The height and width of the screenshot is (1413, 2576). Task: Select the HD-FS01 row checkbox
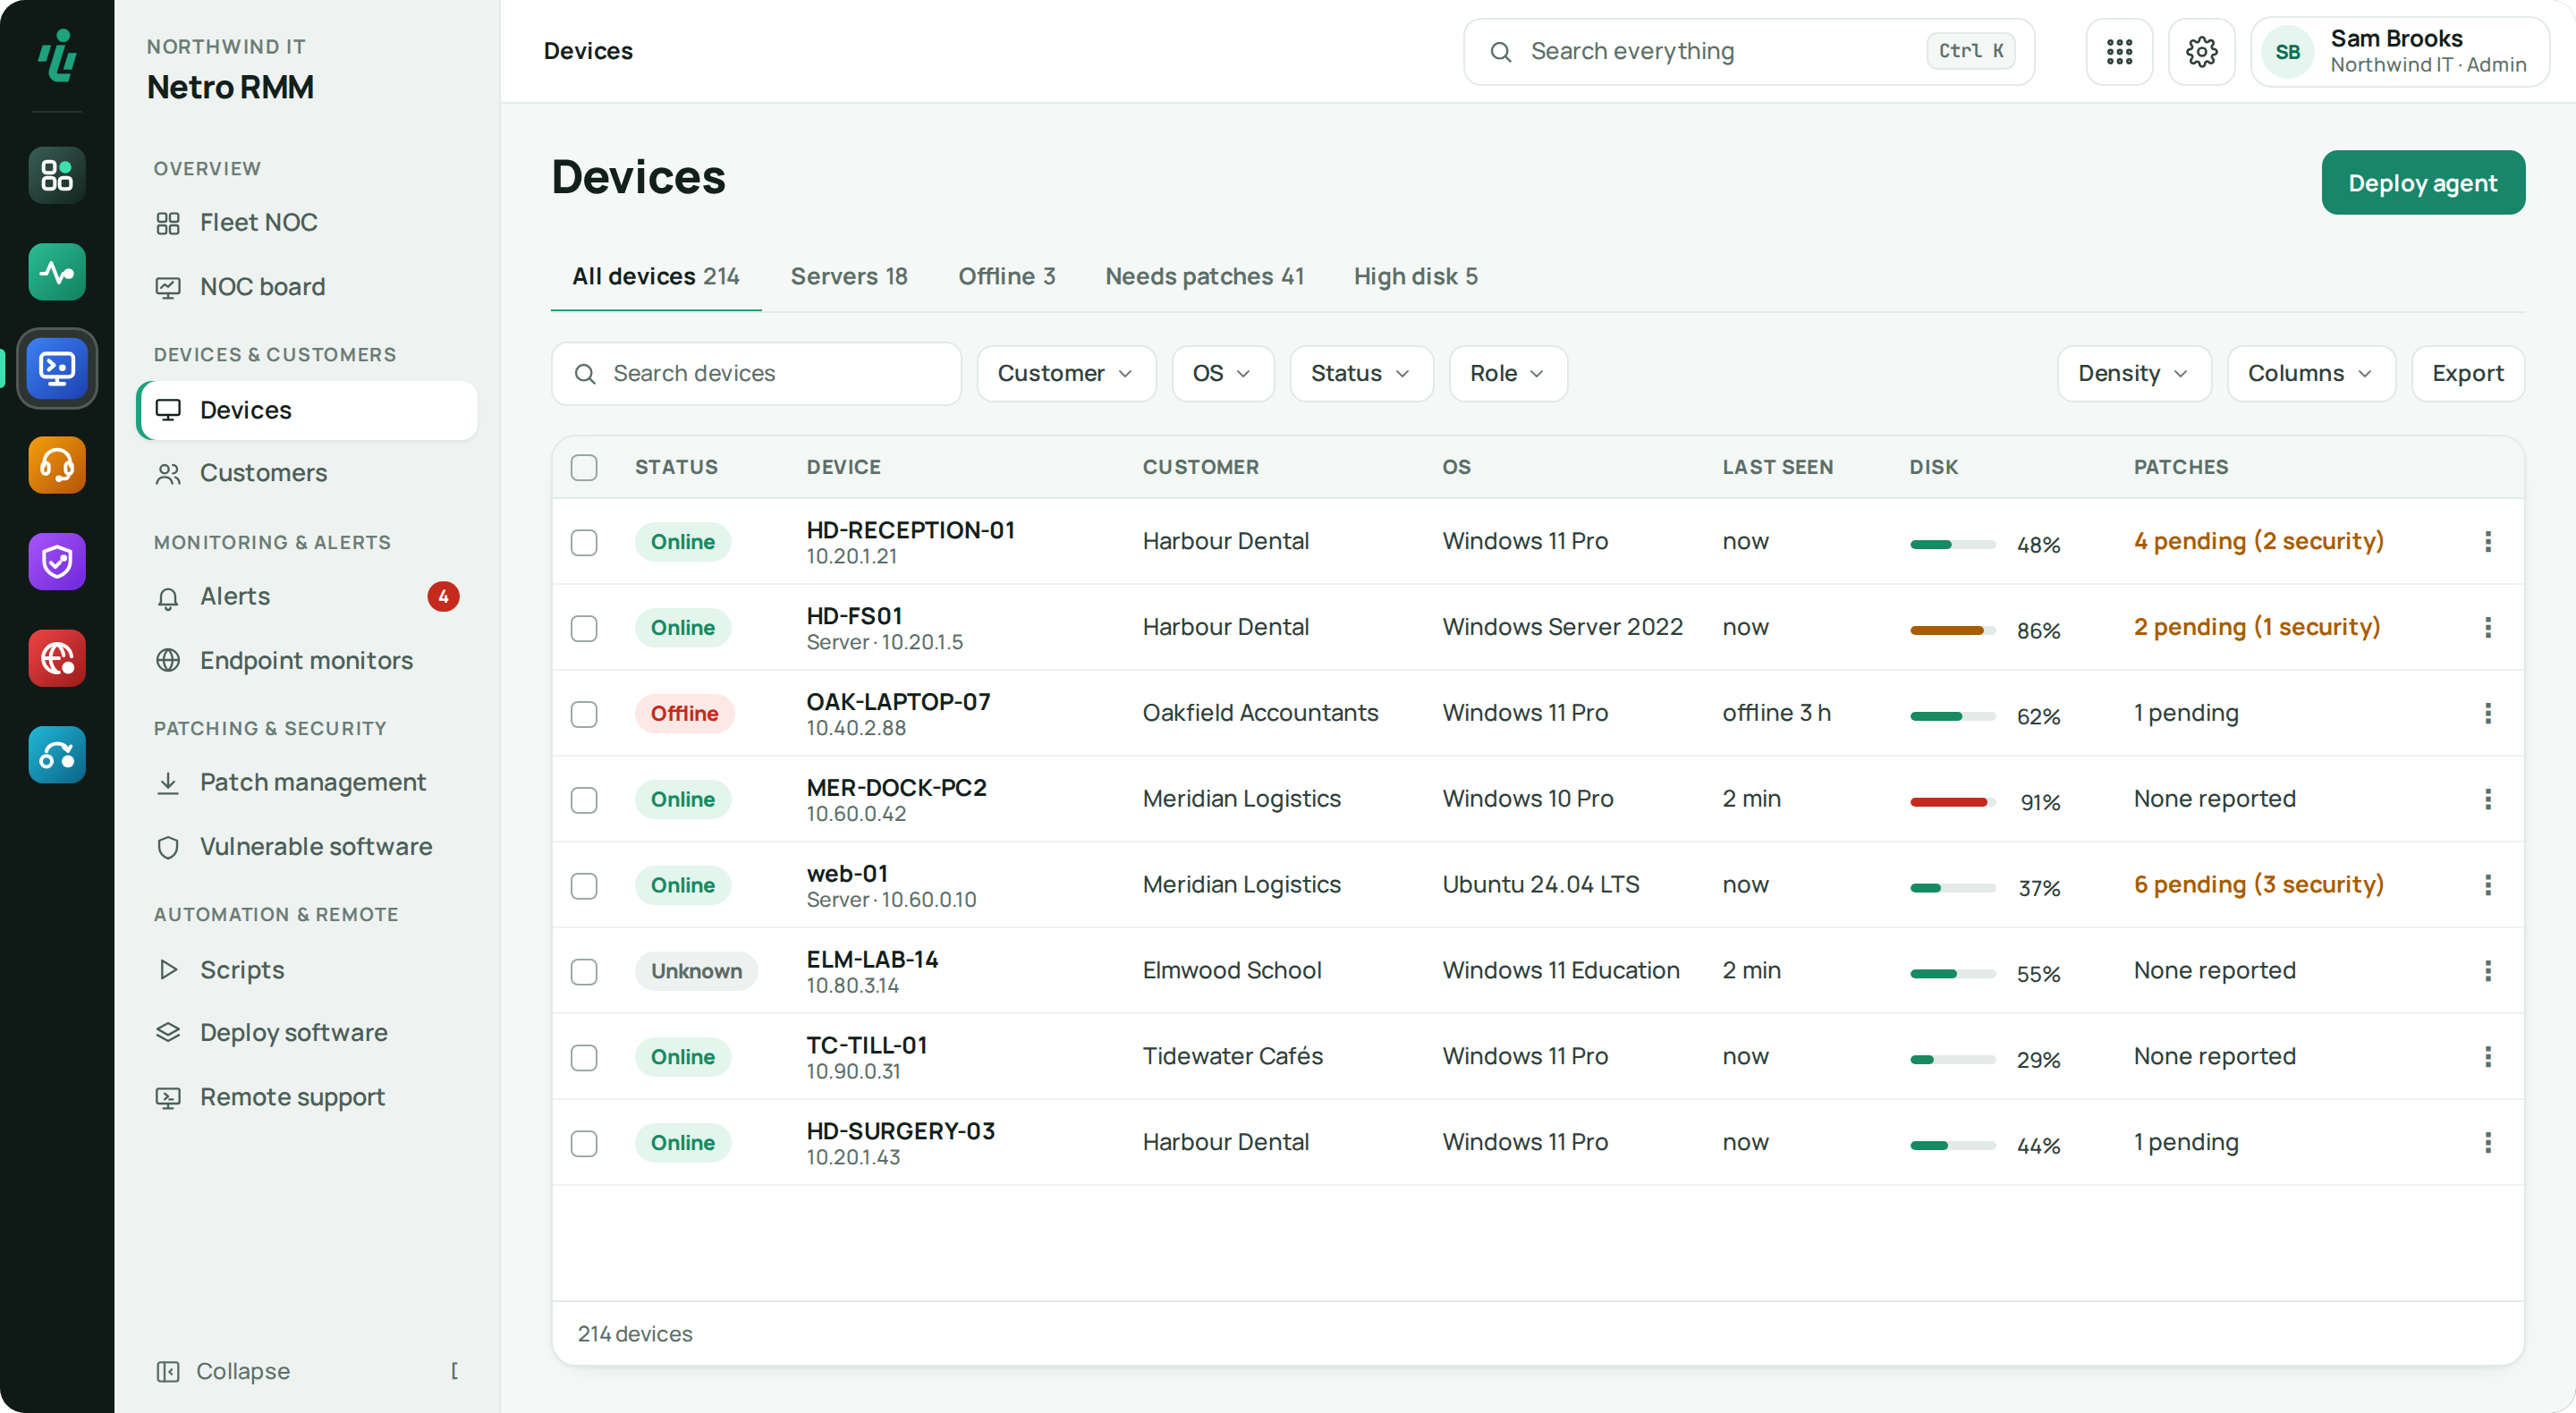pos(584,628)
